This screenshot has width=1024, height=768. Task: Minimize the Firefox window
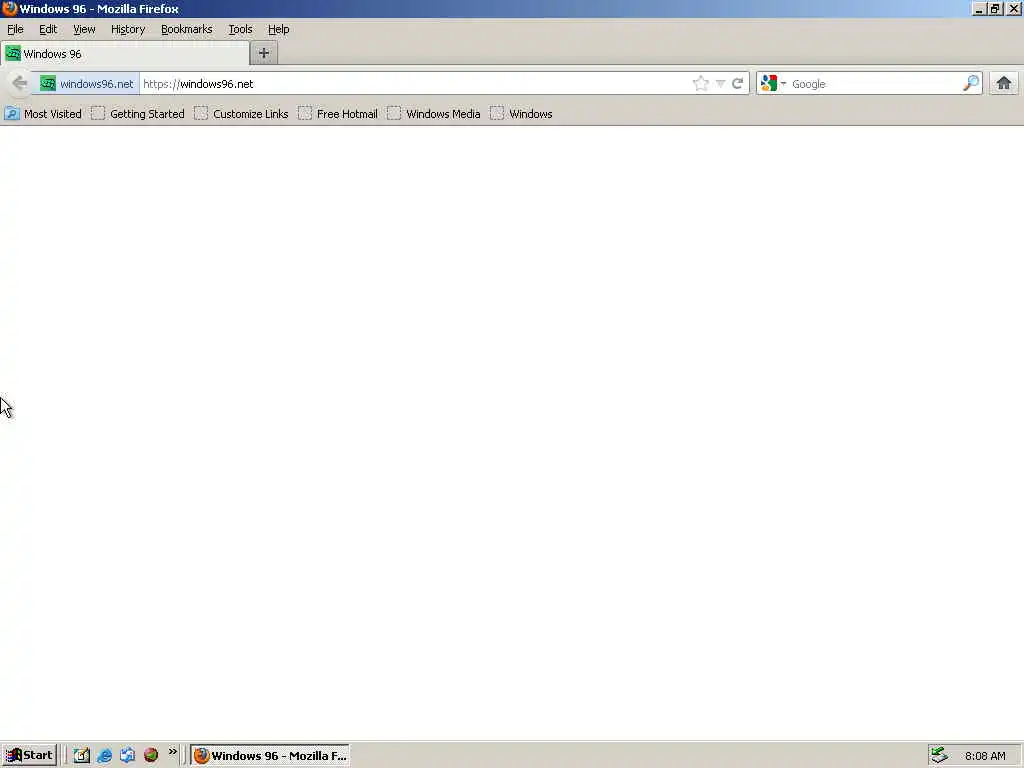(x=979, y=9)
